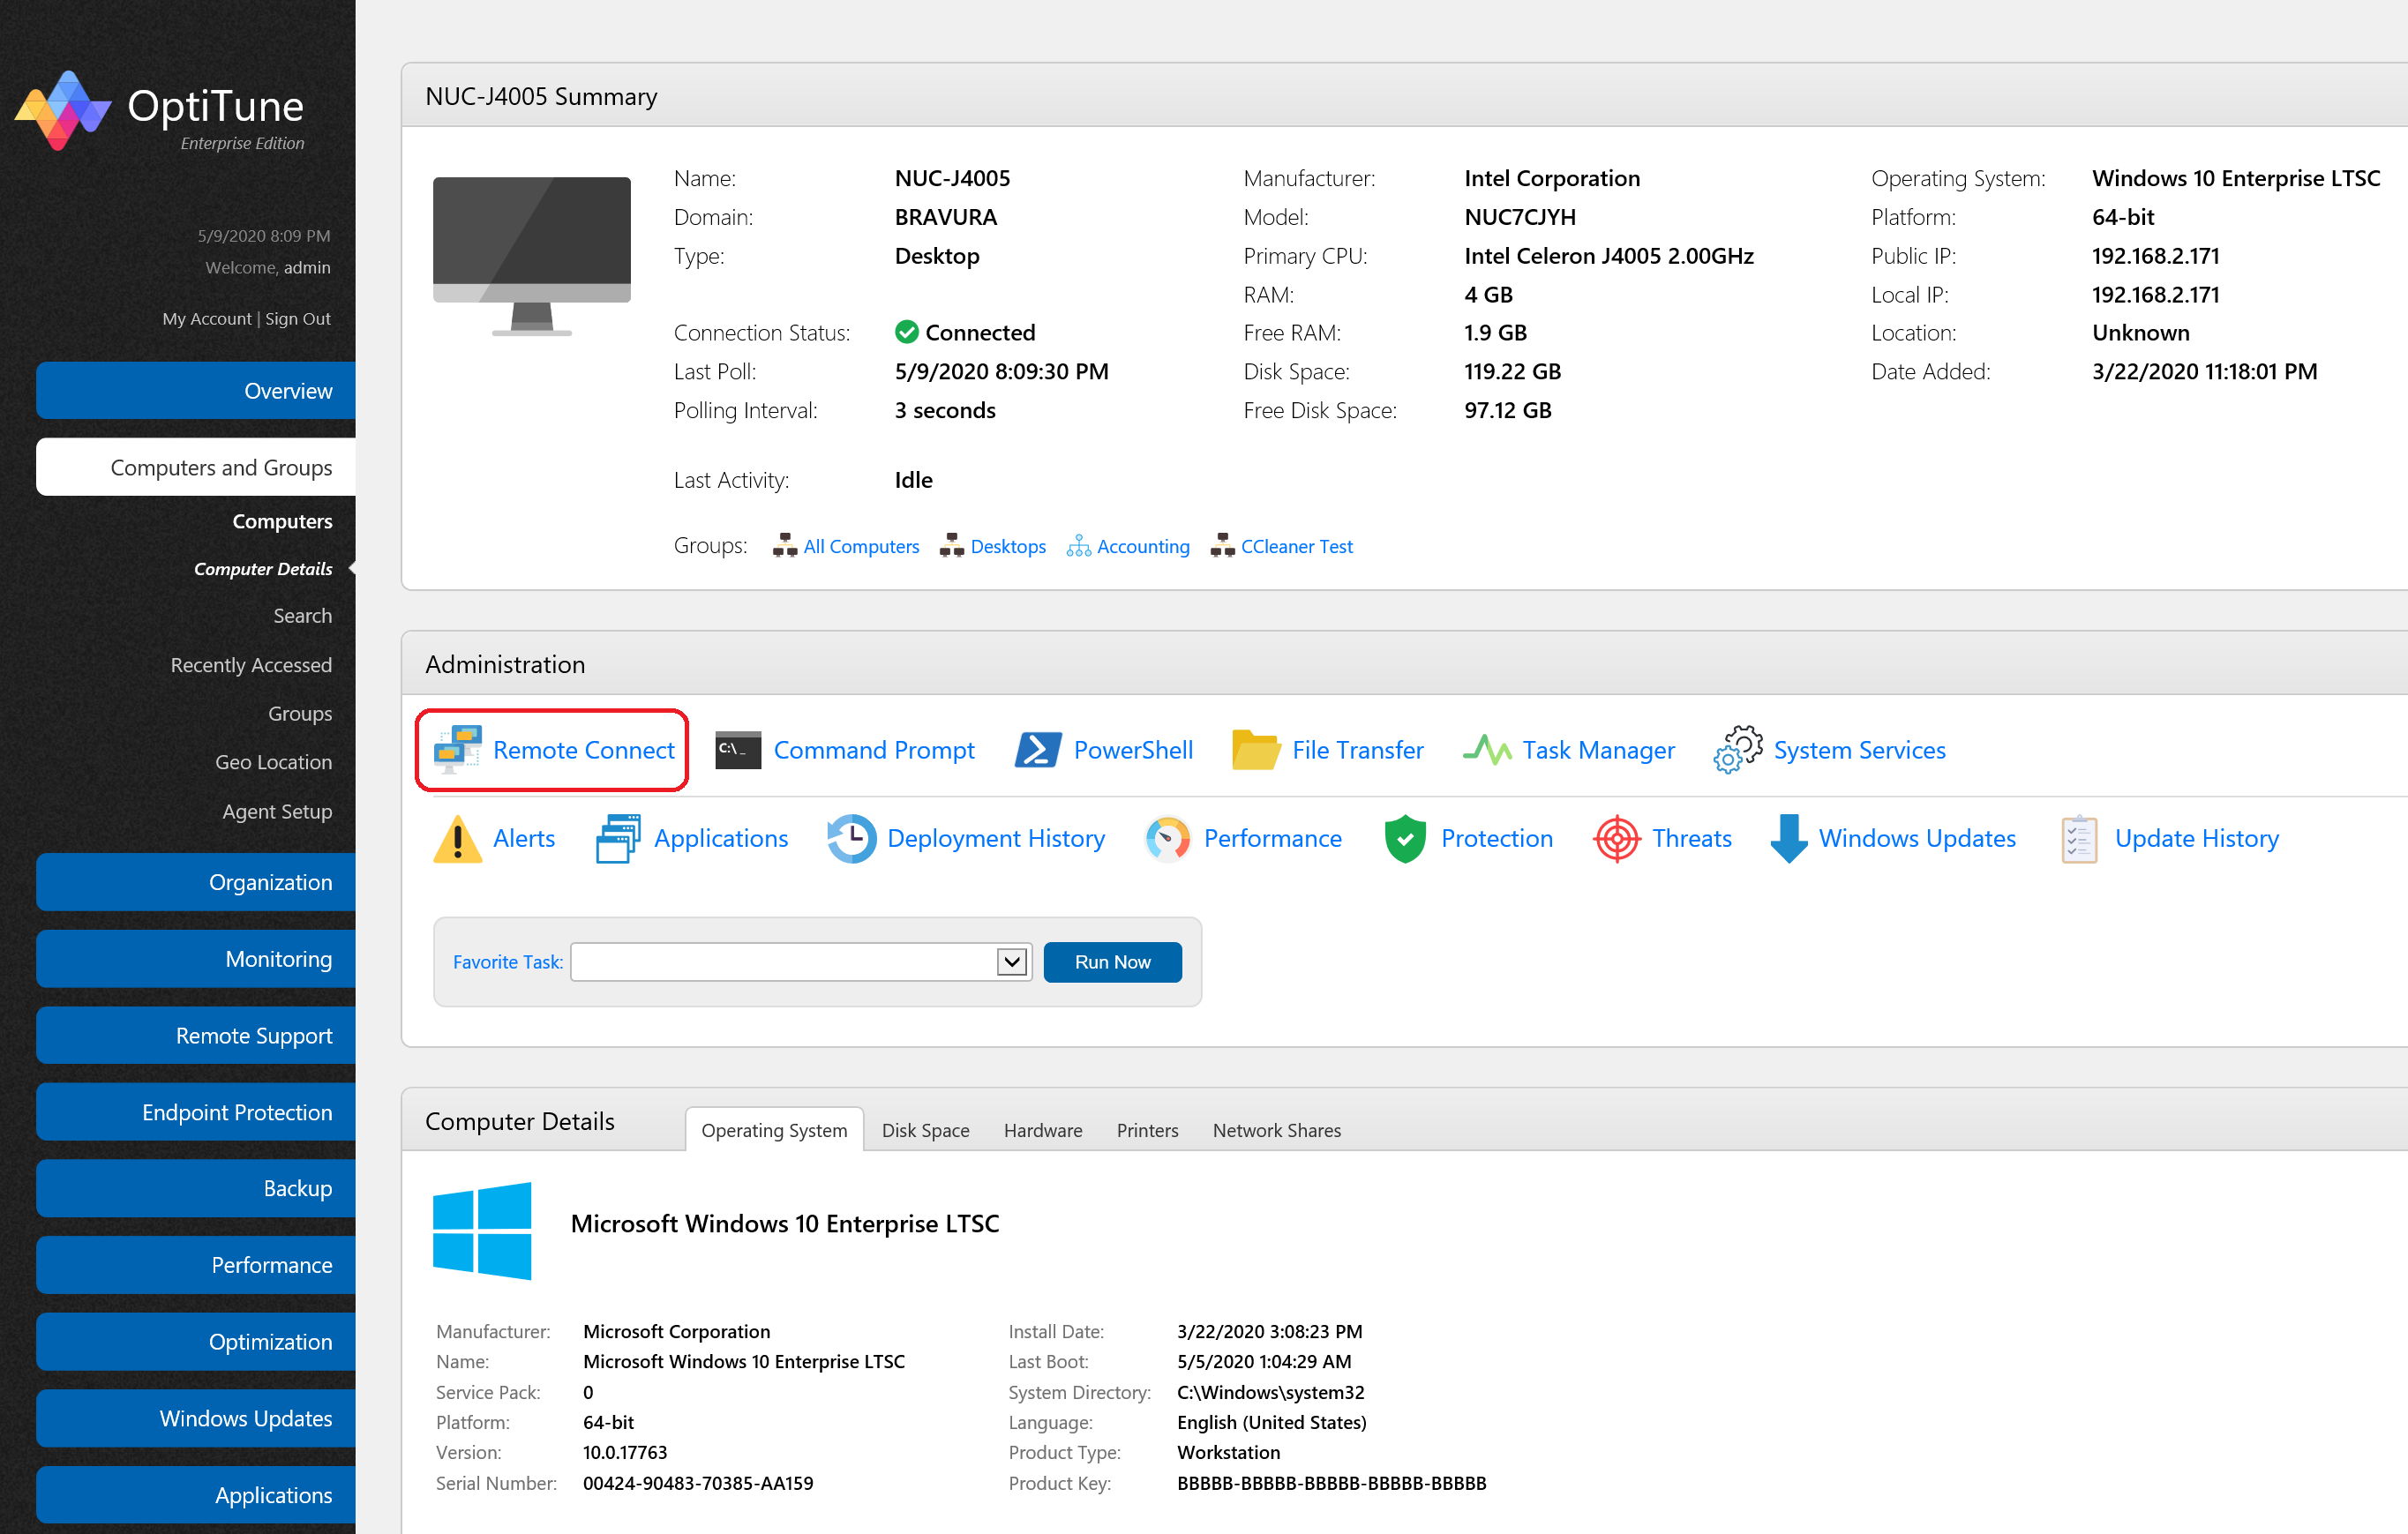
Task: Click the Task Manager pulse icon
Action: (1487, 750)
